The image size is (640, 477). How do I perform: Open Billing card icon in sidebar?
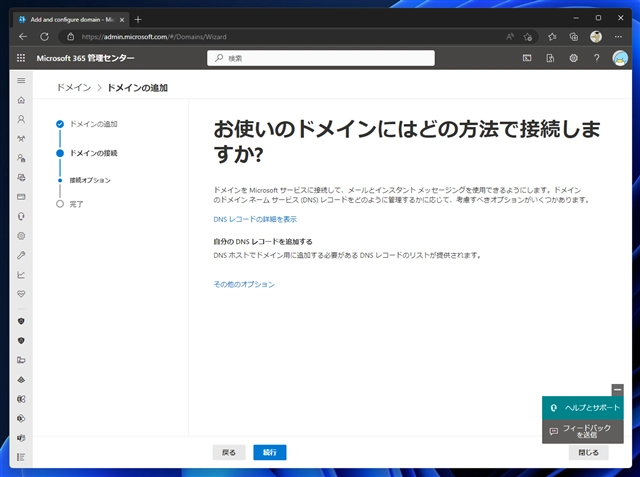[x=21, y=197]
